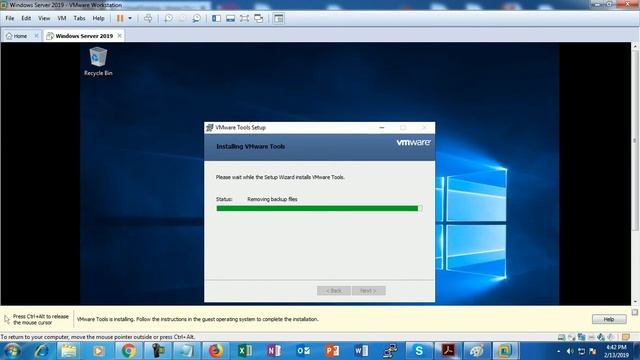Click the message log status bar icon

(626, 337)
